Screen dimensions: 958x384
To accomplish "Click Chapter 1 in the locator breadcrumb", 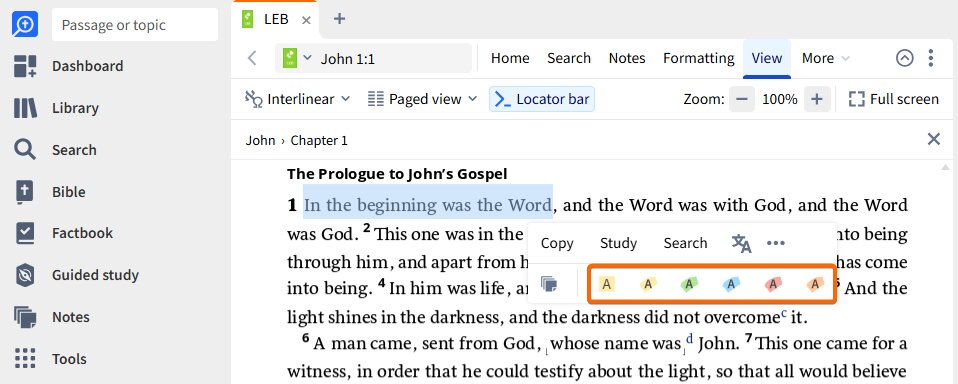I will [319, 140].
